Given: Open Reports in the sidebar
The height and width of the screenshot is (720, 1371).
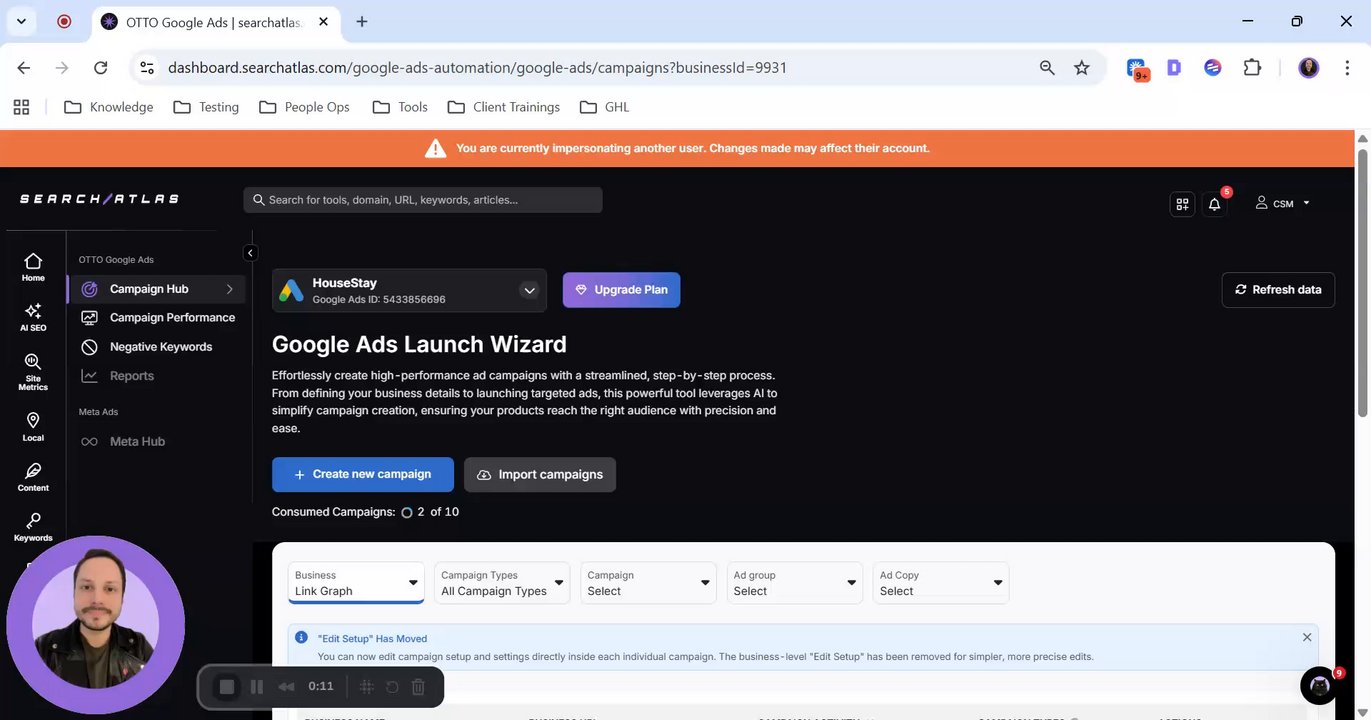Looking at the screenshot, I should point(117,375).
